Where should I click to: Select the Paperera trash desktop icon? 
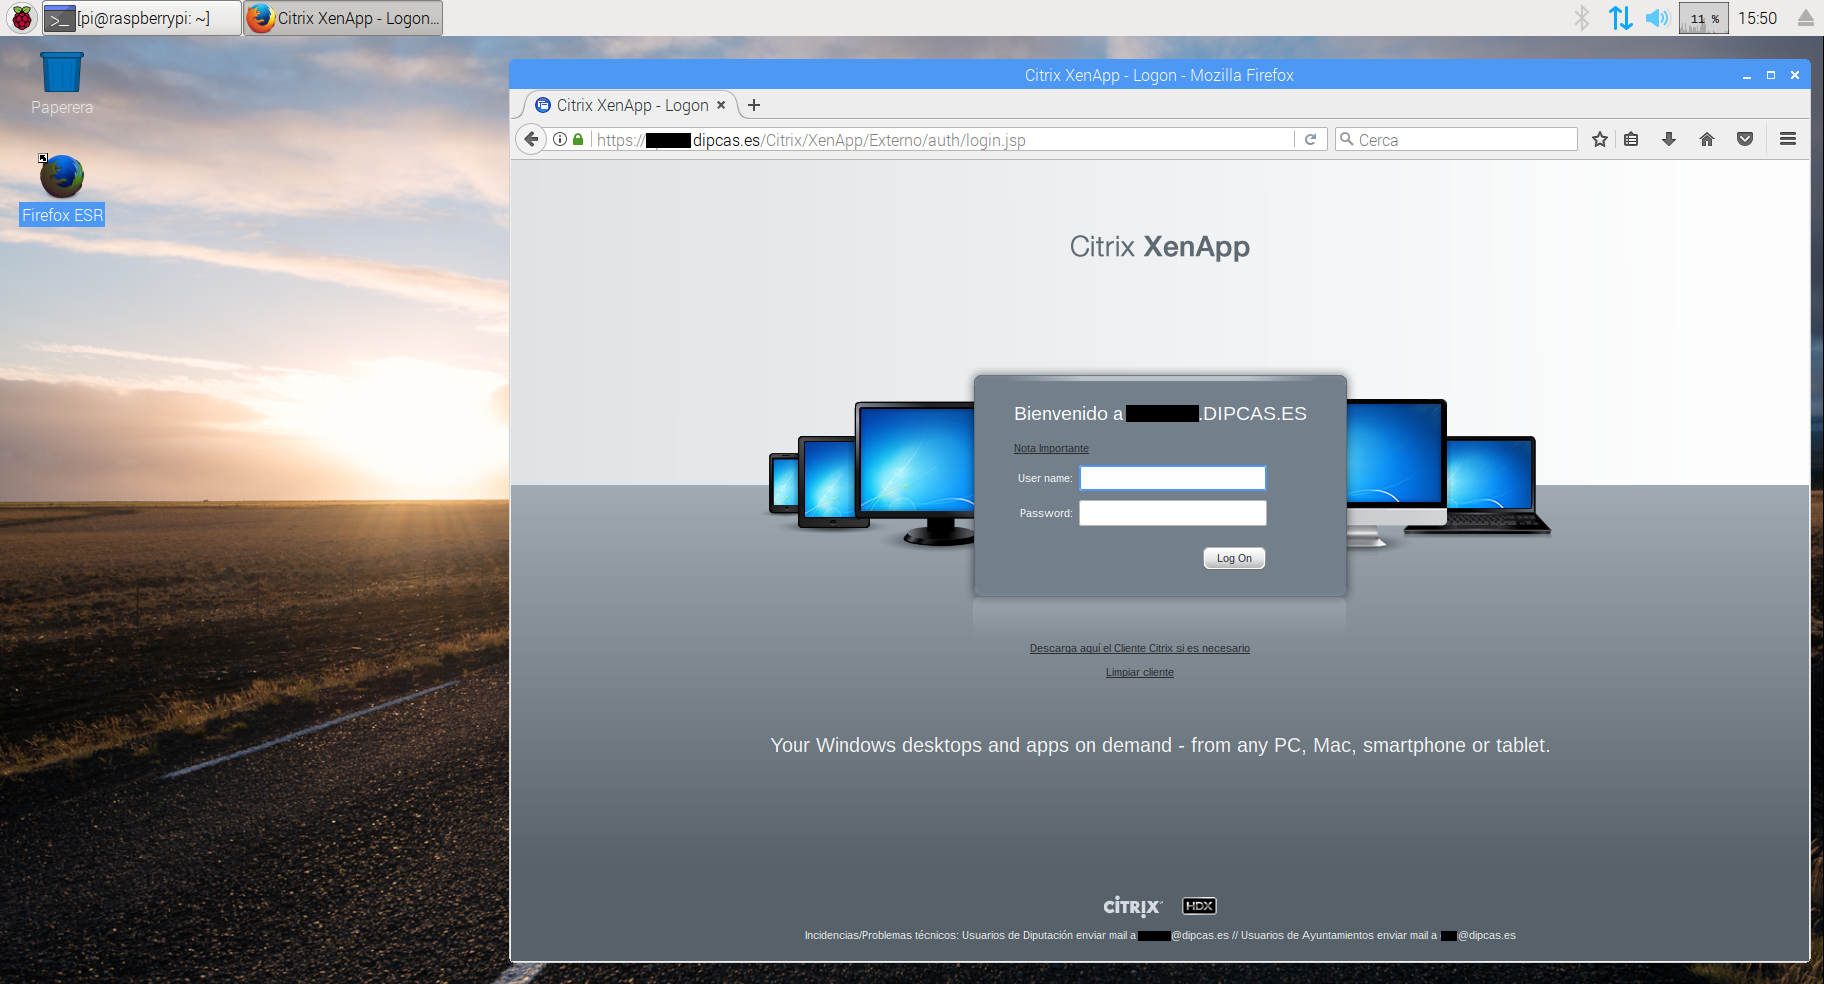[x=62, y=84]
